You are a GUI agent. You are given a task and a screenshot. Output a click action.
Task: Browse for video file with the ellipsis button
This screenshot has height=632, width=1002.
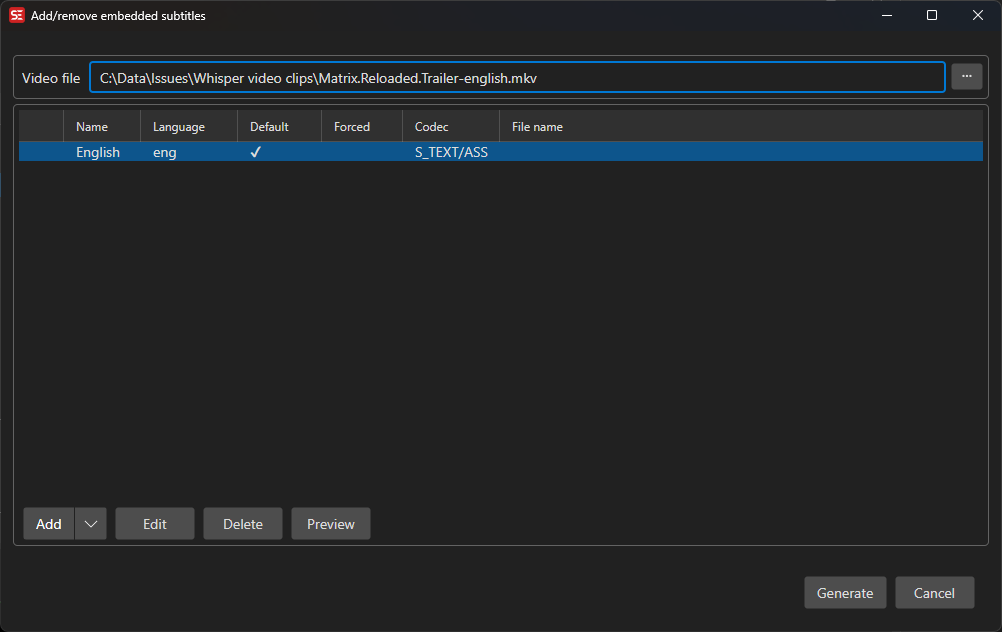point(966,77)
